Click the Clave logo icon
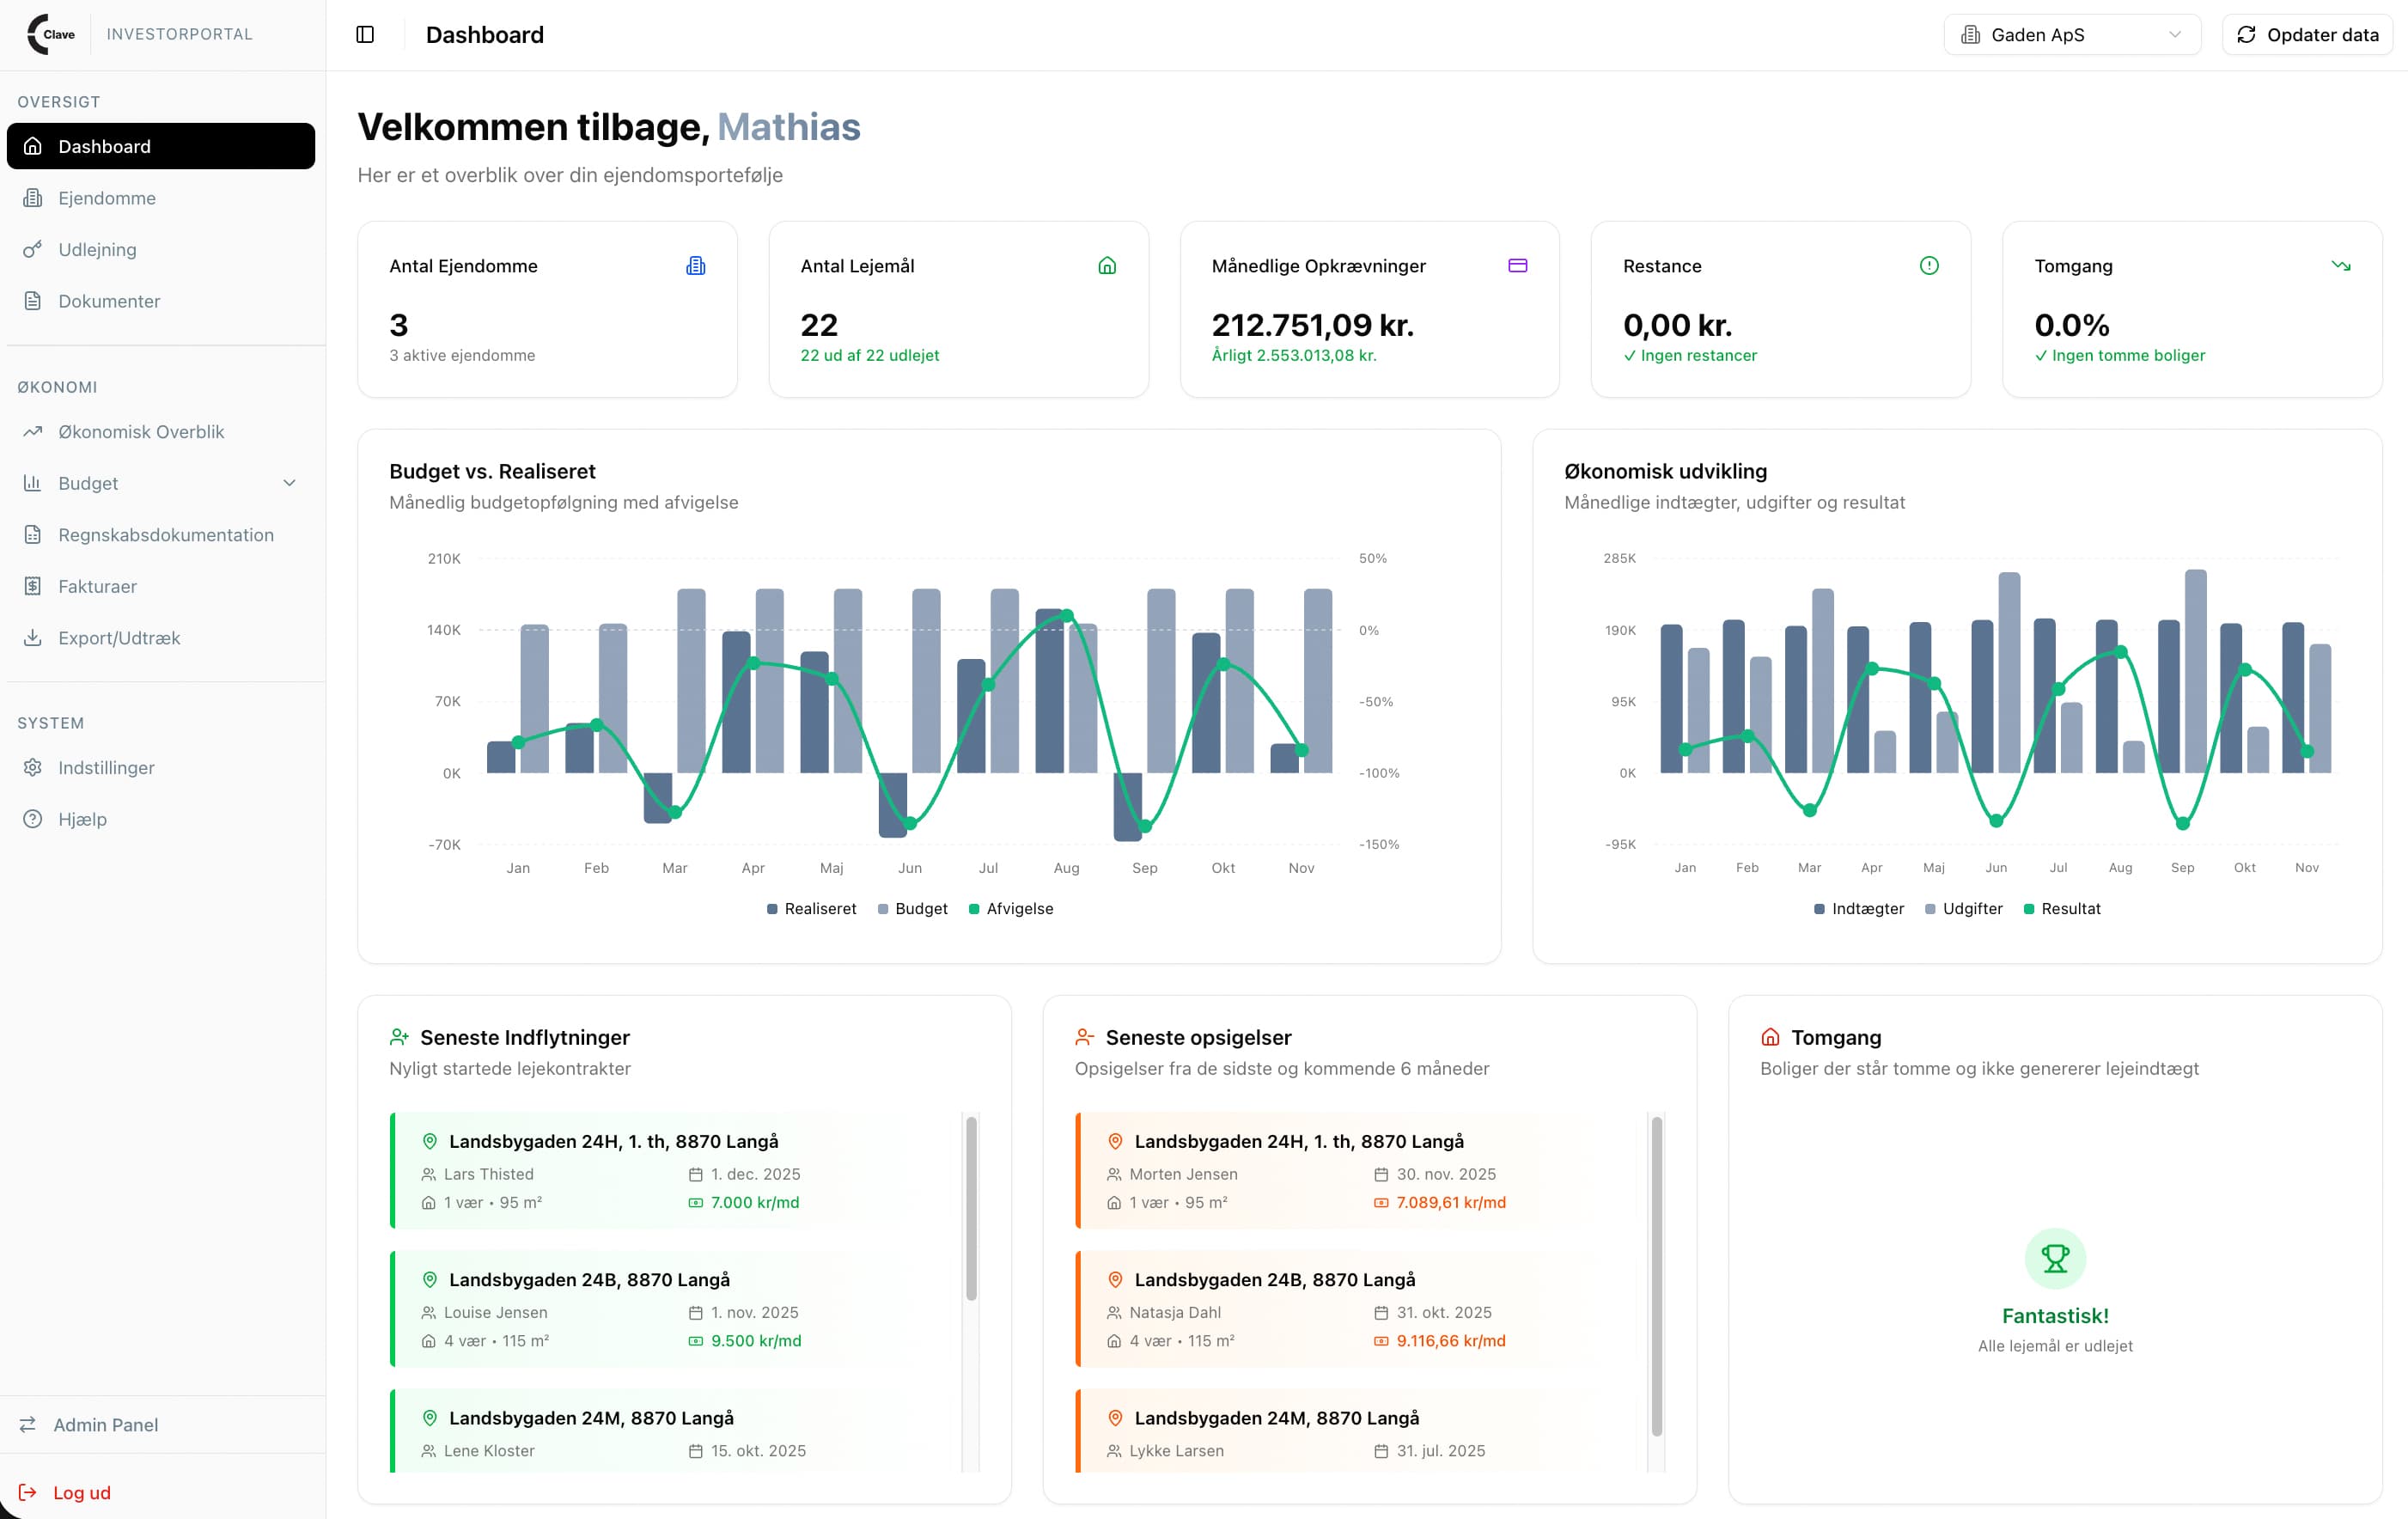 pyautogui.click(x=50, y=34)
